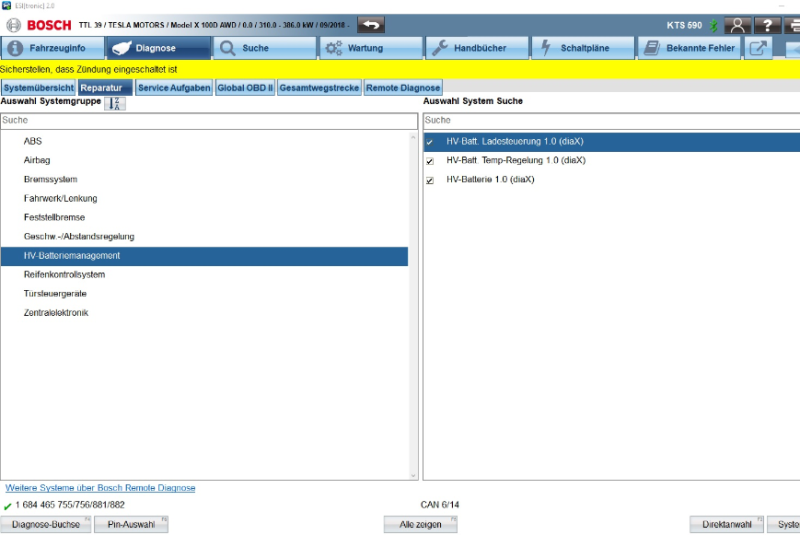Switch to the Global OBD II tab

click(x=245, y=88)
